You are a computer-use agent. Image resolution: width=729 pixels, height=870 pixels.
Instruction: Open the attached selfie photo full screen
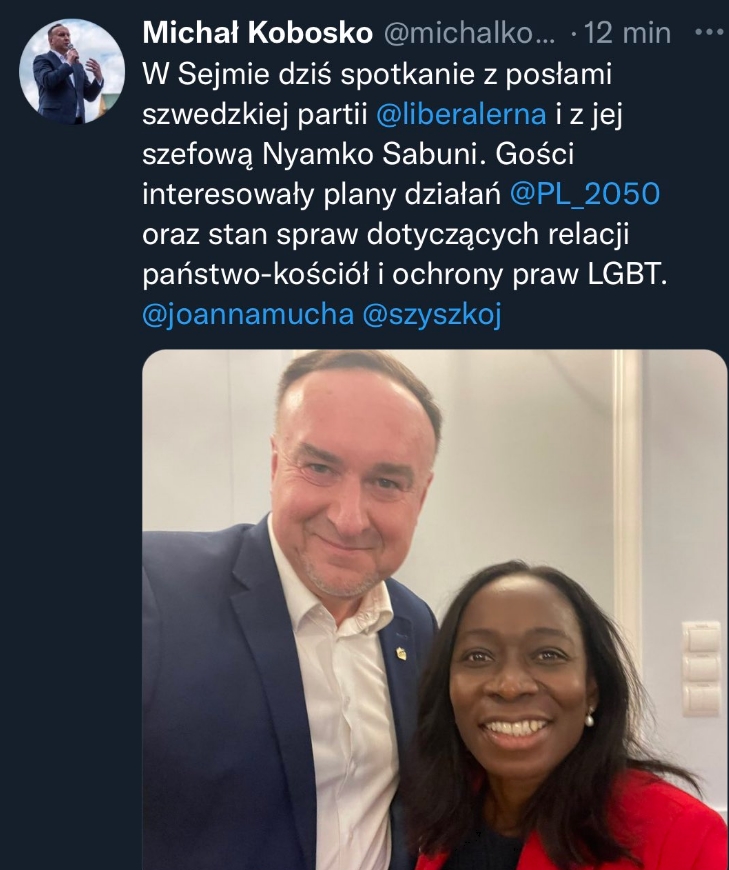[434, 609]
